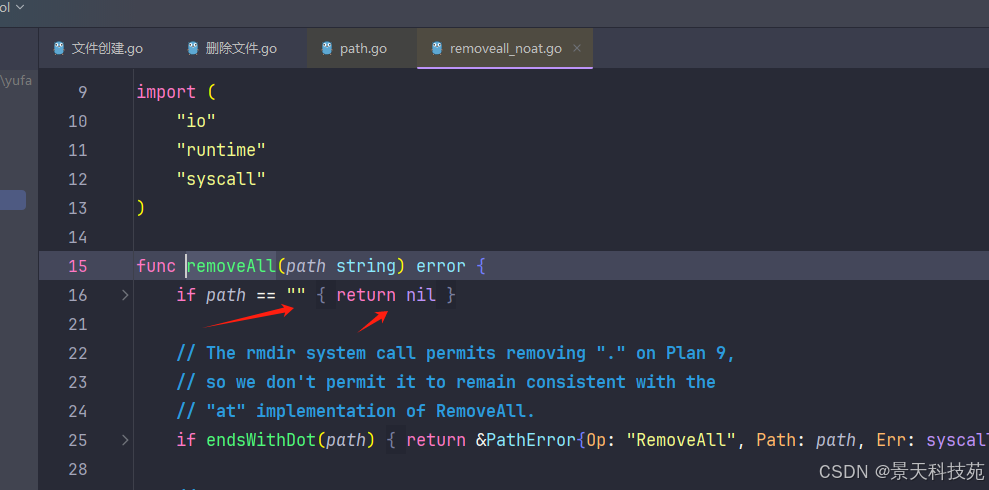Click the Go file icon on path.go tab
The width and height of the screenshot is (989, 490).
[x=327, y=48]
